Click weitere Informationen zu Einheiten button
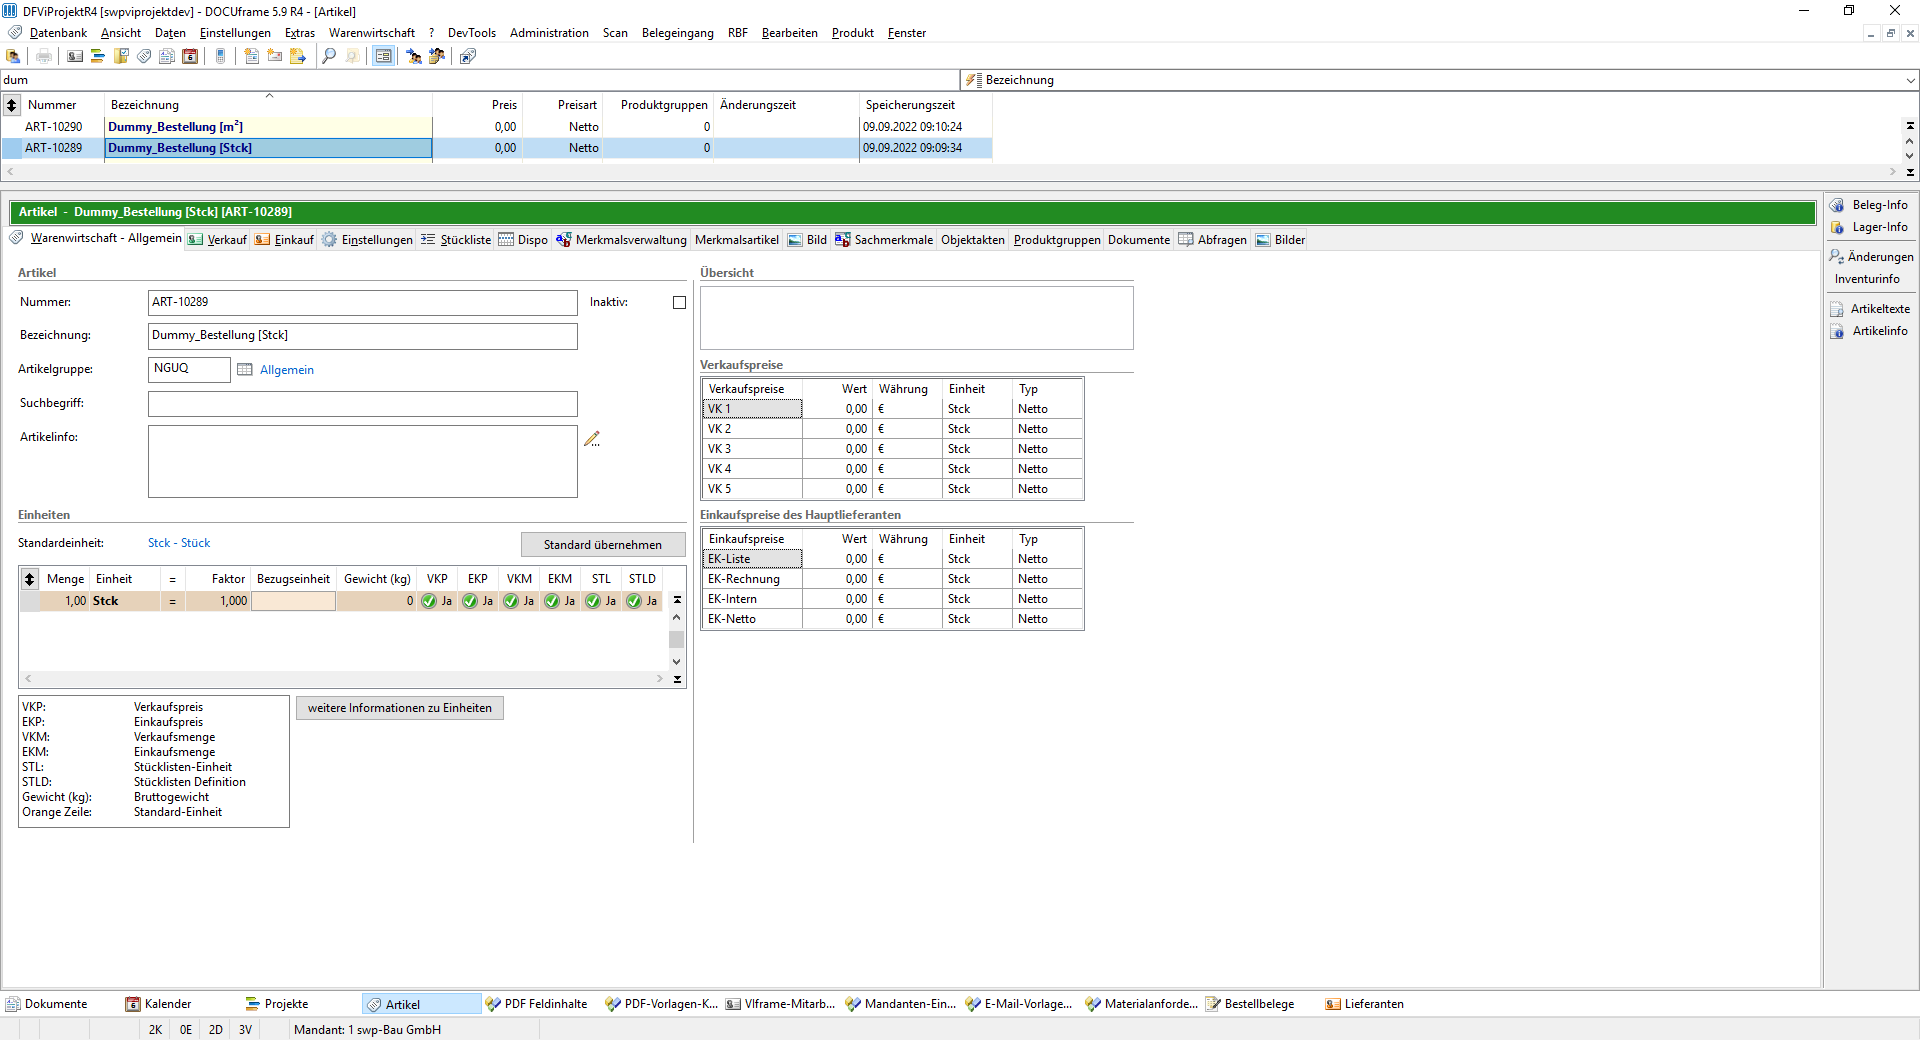1920x1040 pixels. [x=400, y=708]
